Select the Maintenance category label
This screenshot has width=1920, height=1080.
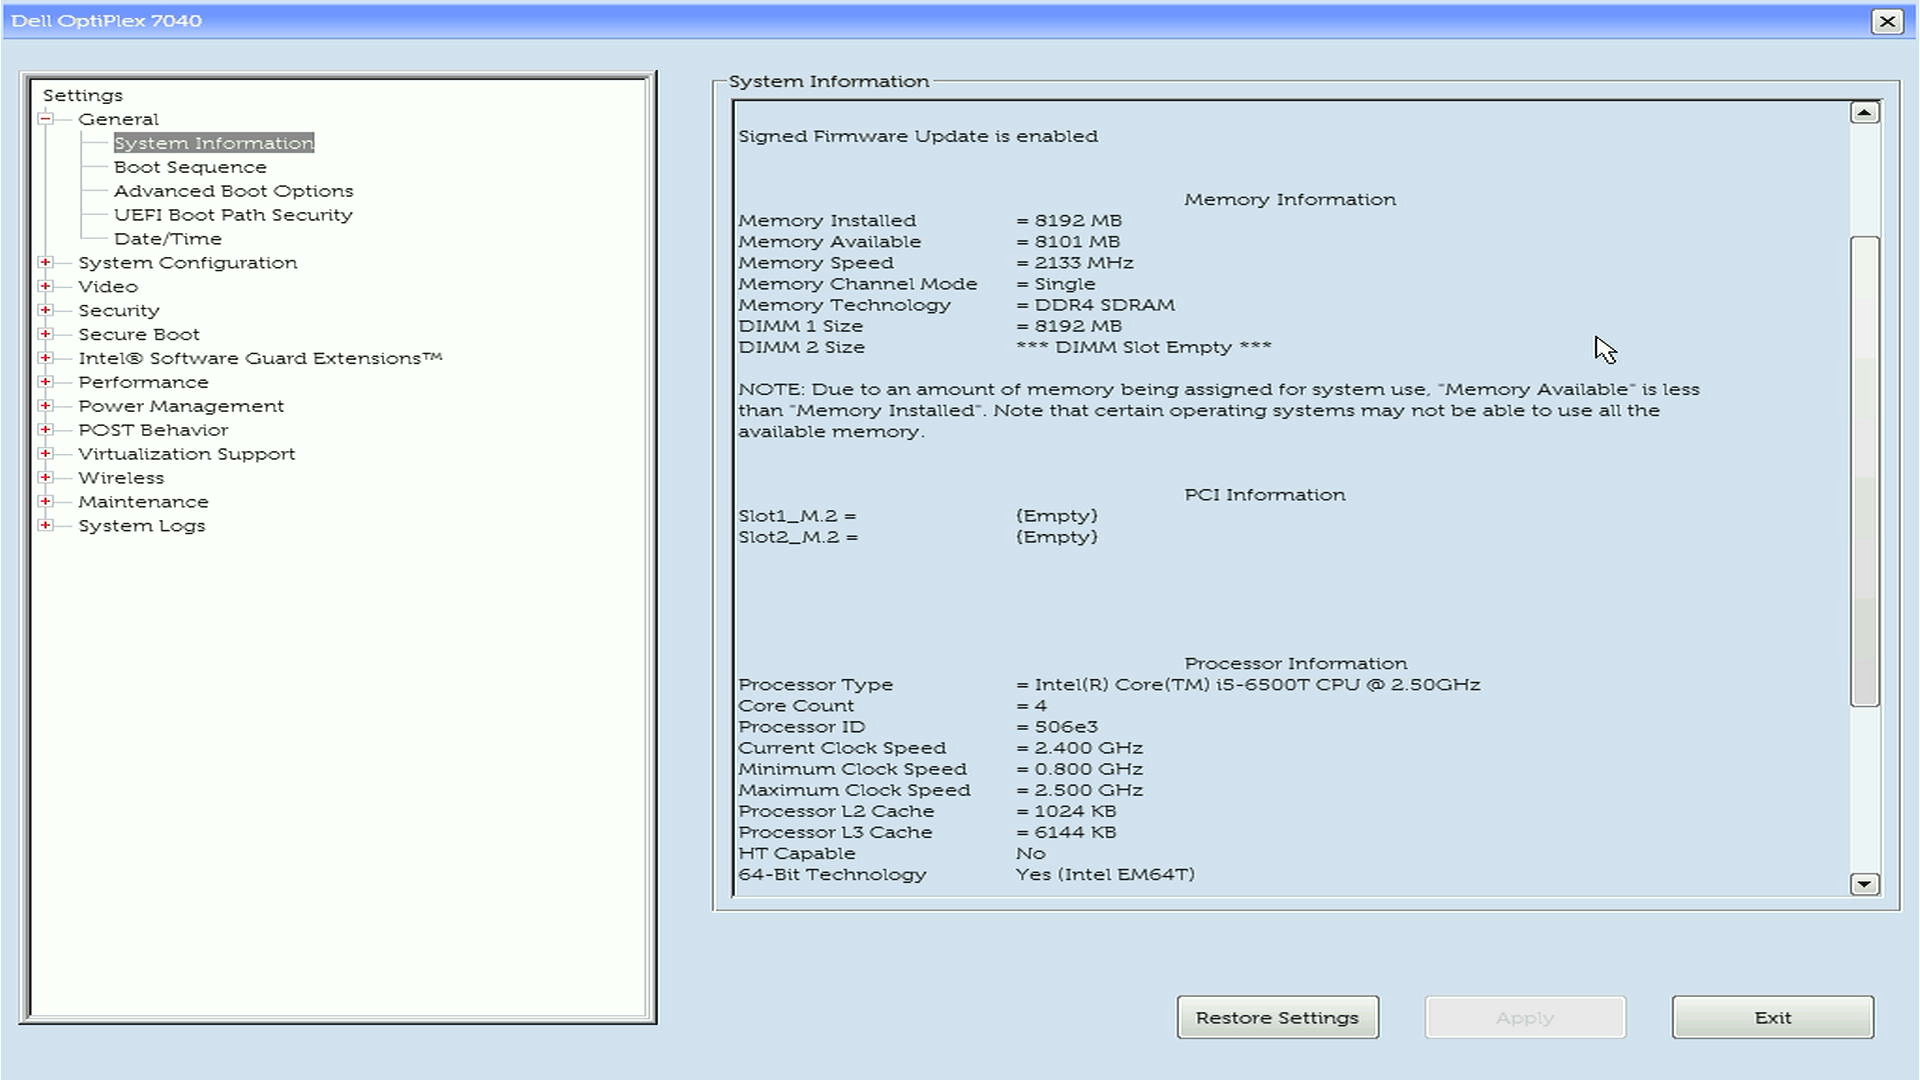click(x=143, y=503)
